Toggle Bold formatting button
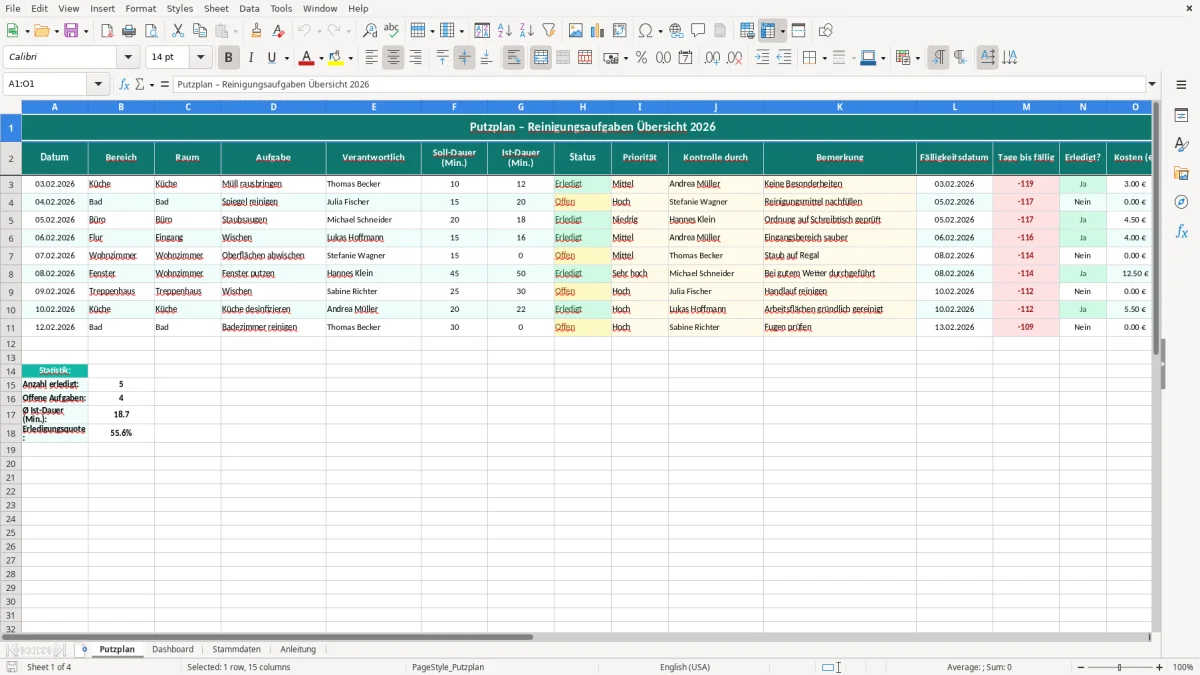1200x675 pixels. (229, 58)
